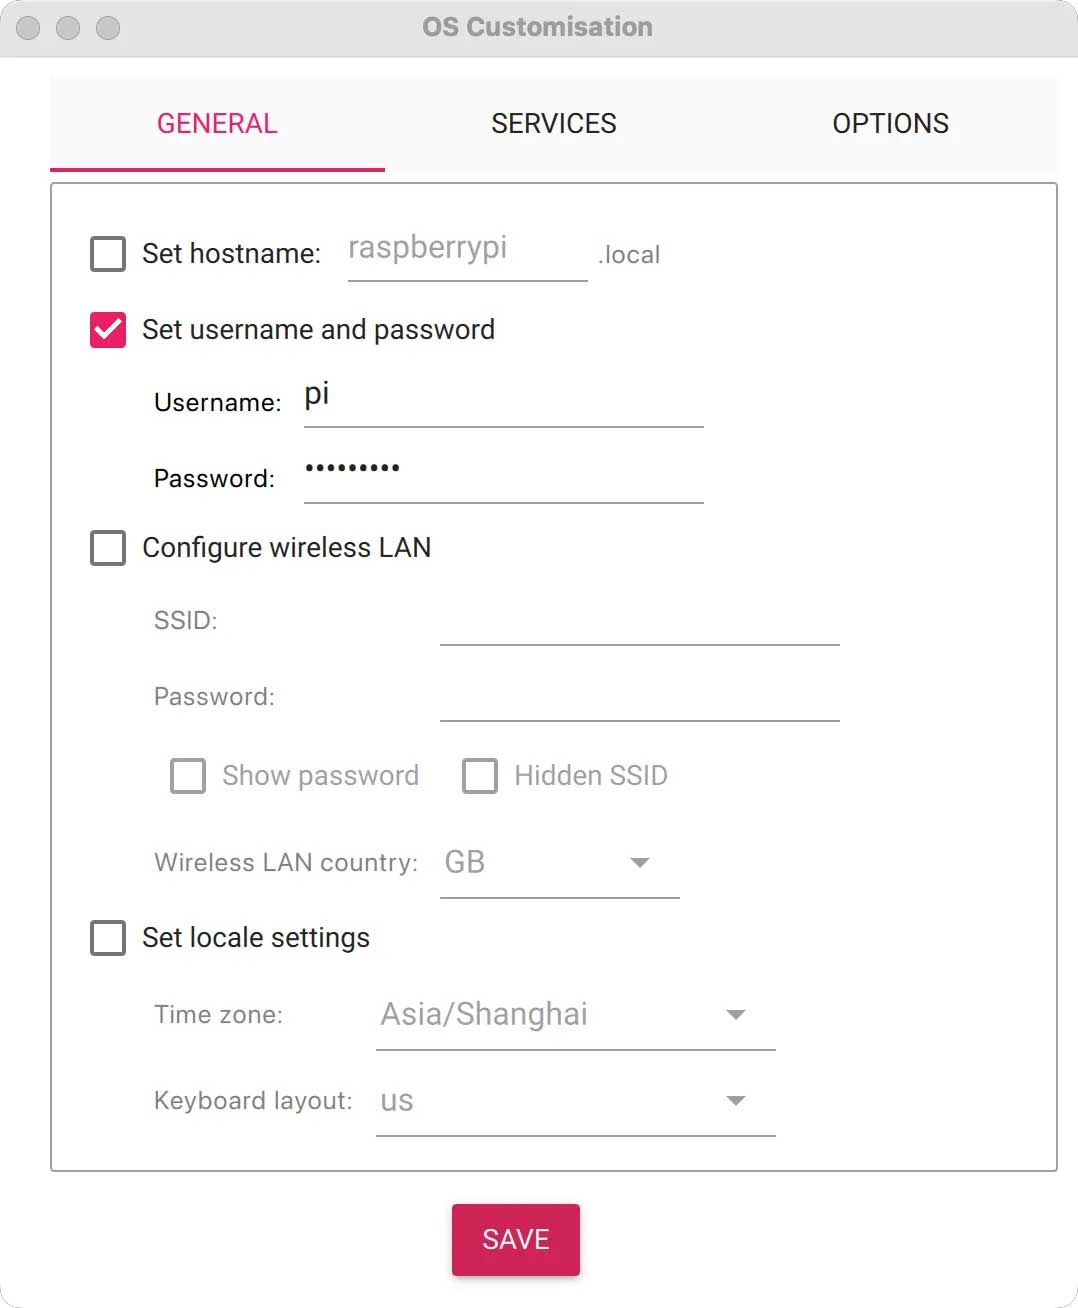Expand the Wireless LAN country dropdown arrow

pos(640,862)
